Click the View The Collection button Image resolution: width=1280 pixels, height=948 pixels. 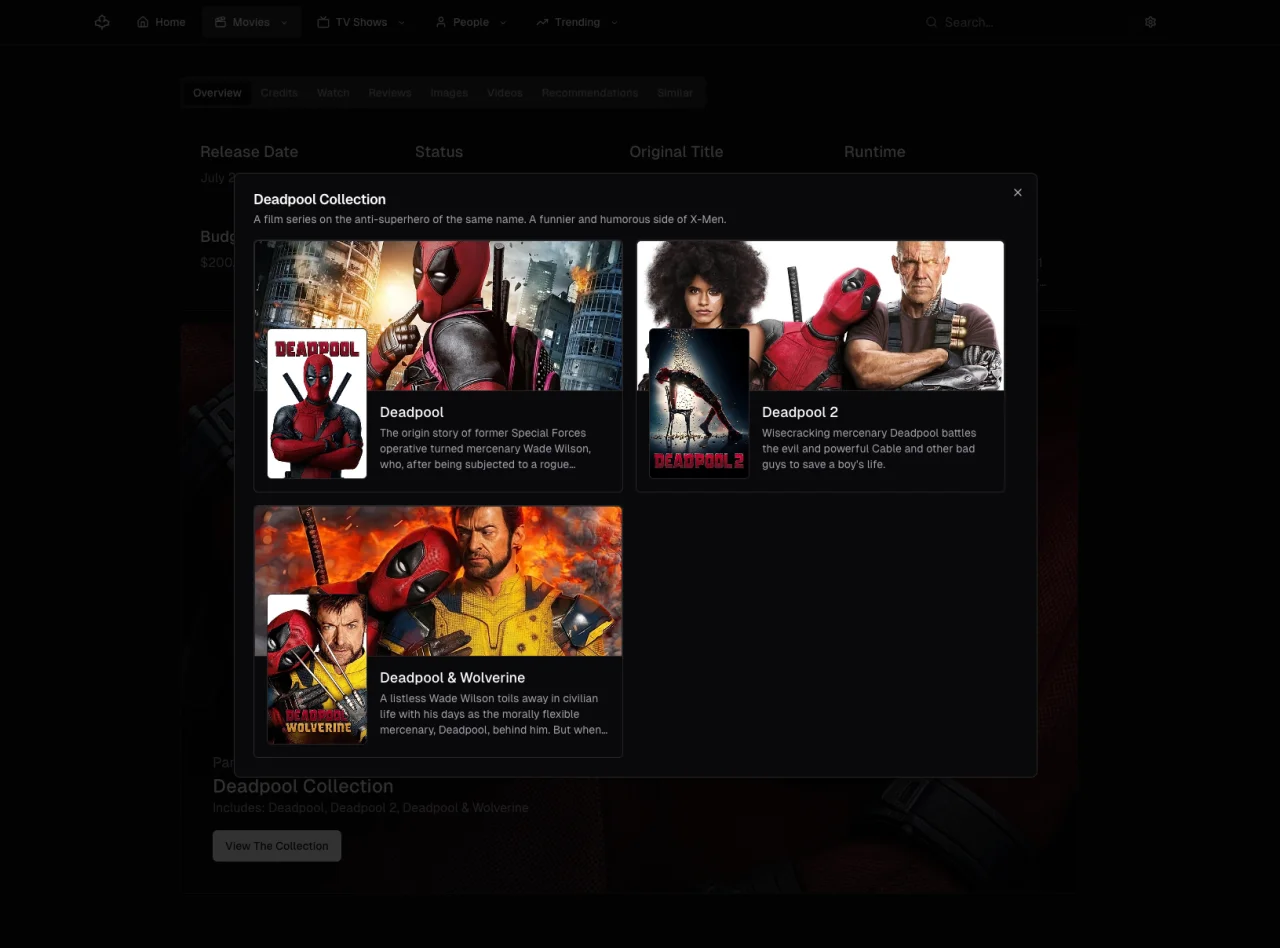click(277, 846)
